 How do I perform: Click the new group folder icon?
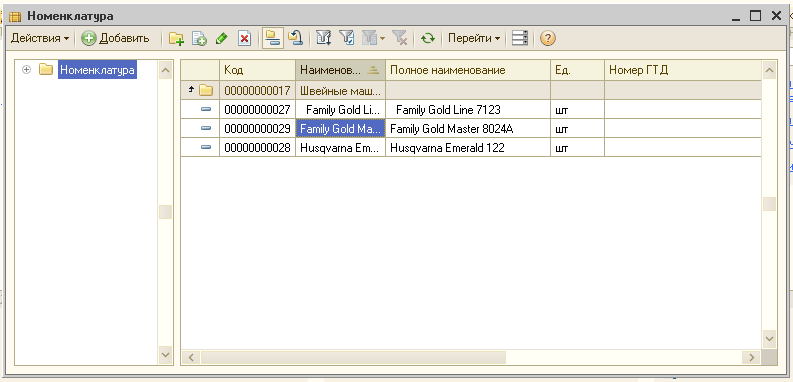click(x=176, y=38)
